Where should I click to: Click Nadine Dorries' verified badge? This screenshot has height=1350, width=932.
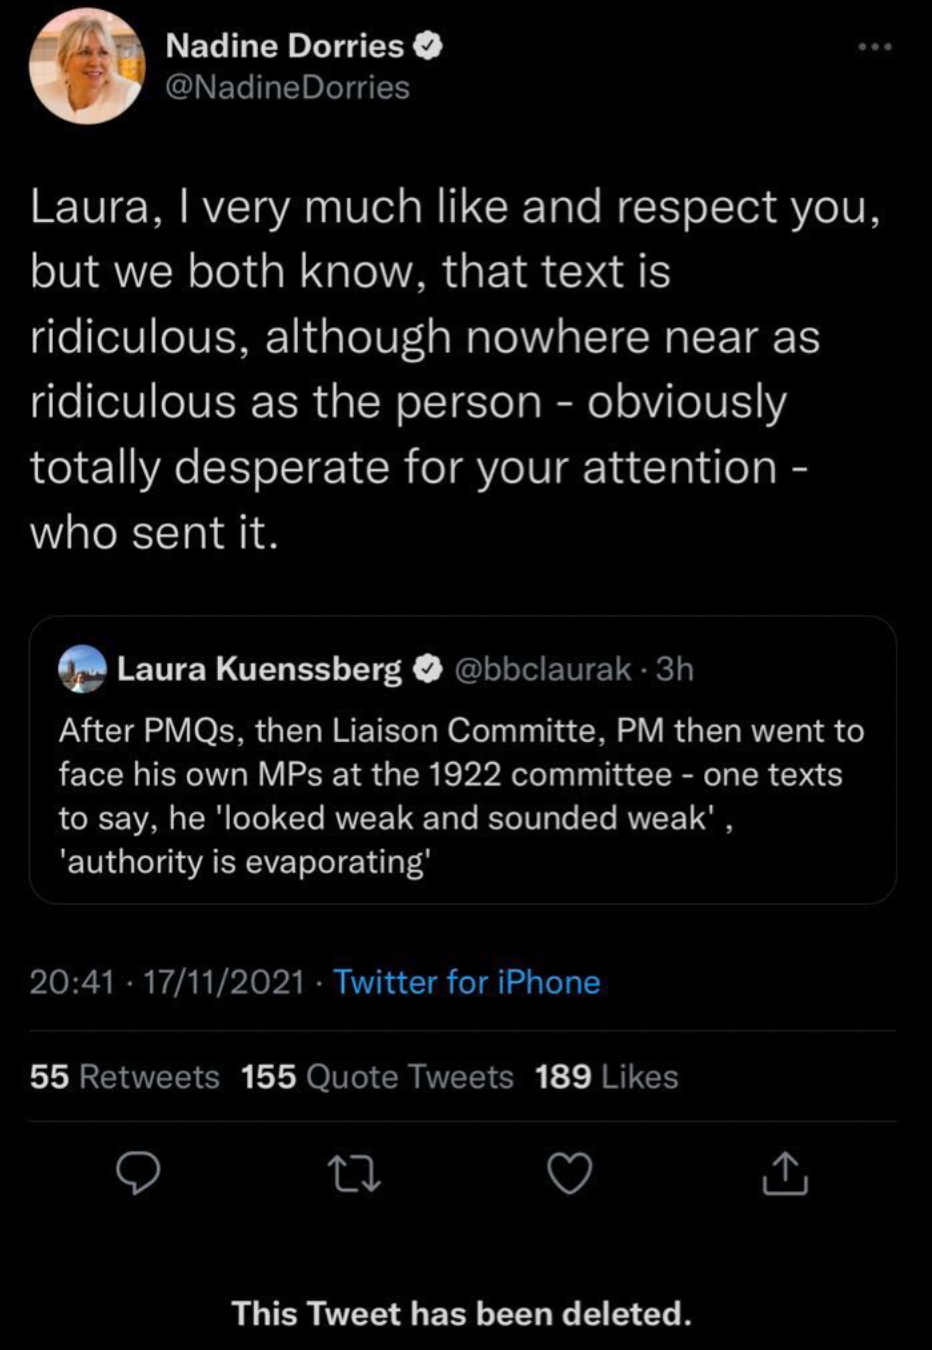[x=430, y=44]
